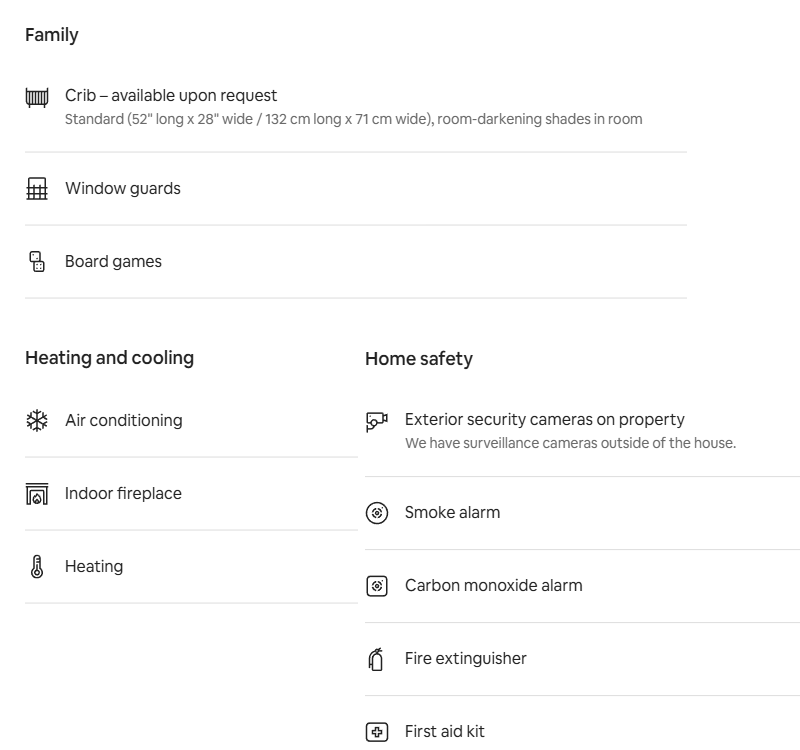Viewport: 800px width, 750px height.
Task: Click the first aid kit icon
Action: tap(377, 732)
